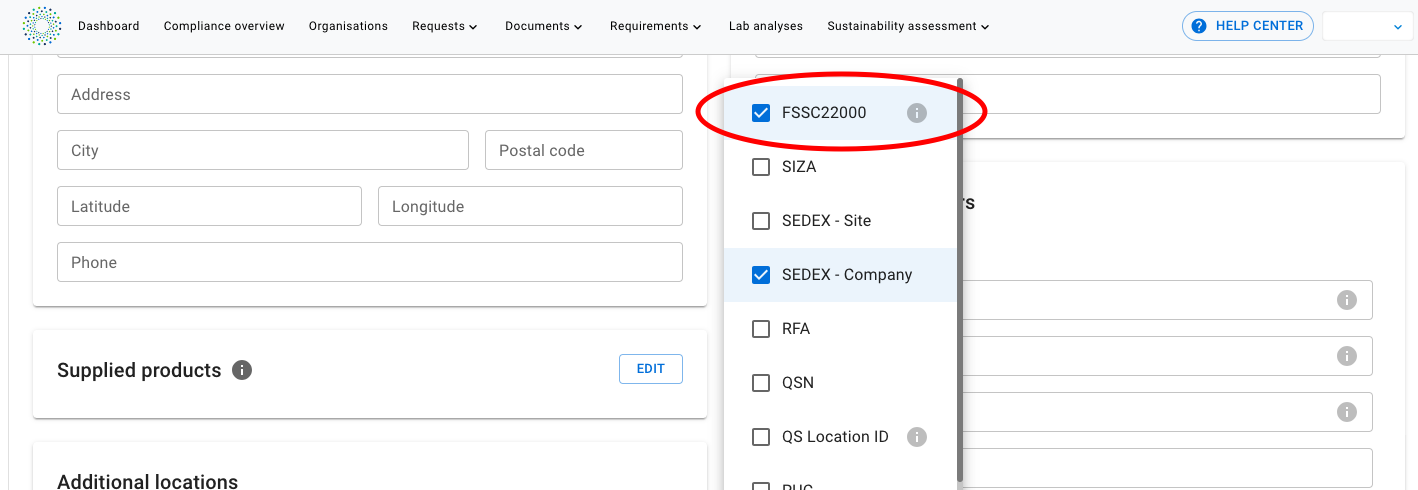Expand the Sustainability assessment menu
The height and width of the screenshot is (490, 1418).
[x=908, y=26]
